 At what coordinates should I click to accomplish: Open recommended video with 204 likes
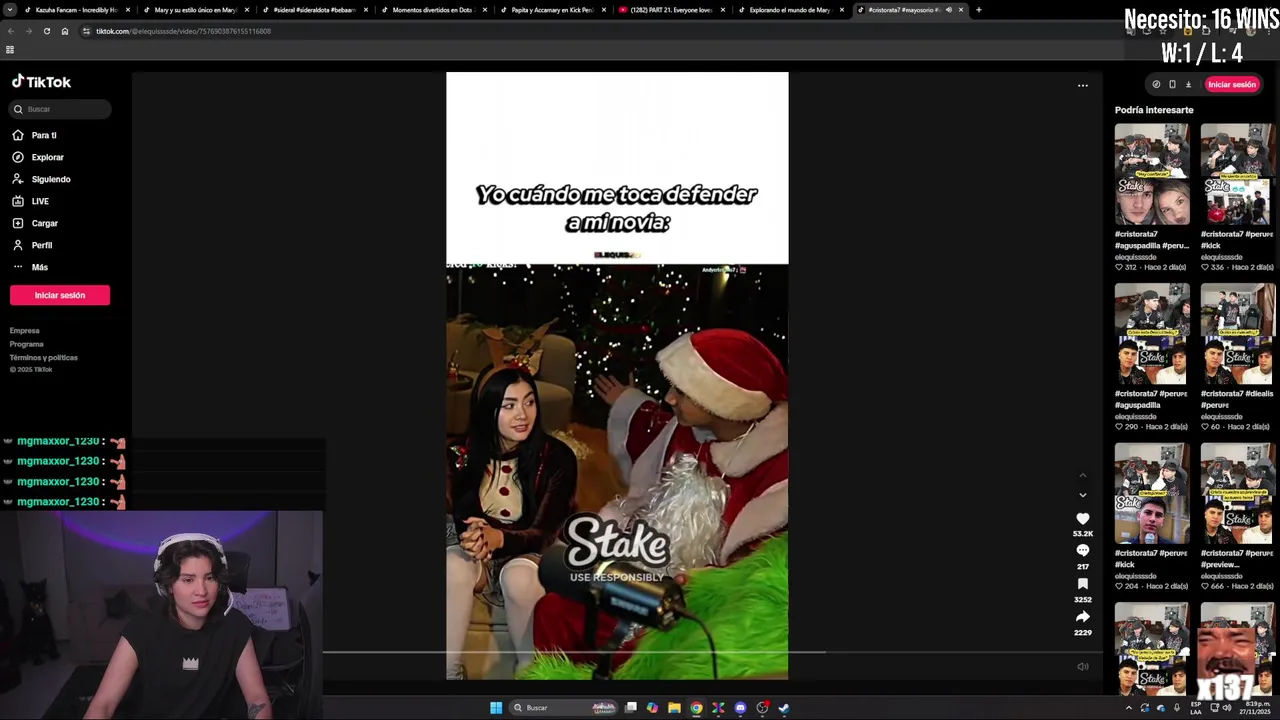click(x=1152, y=494)
